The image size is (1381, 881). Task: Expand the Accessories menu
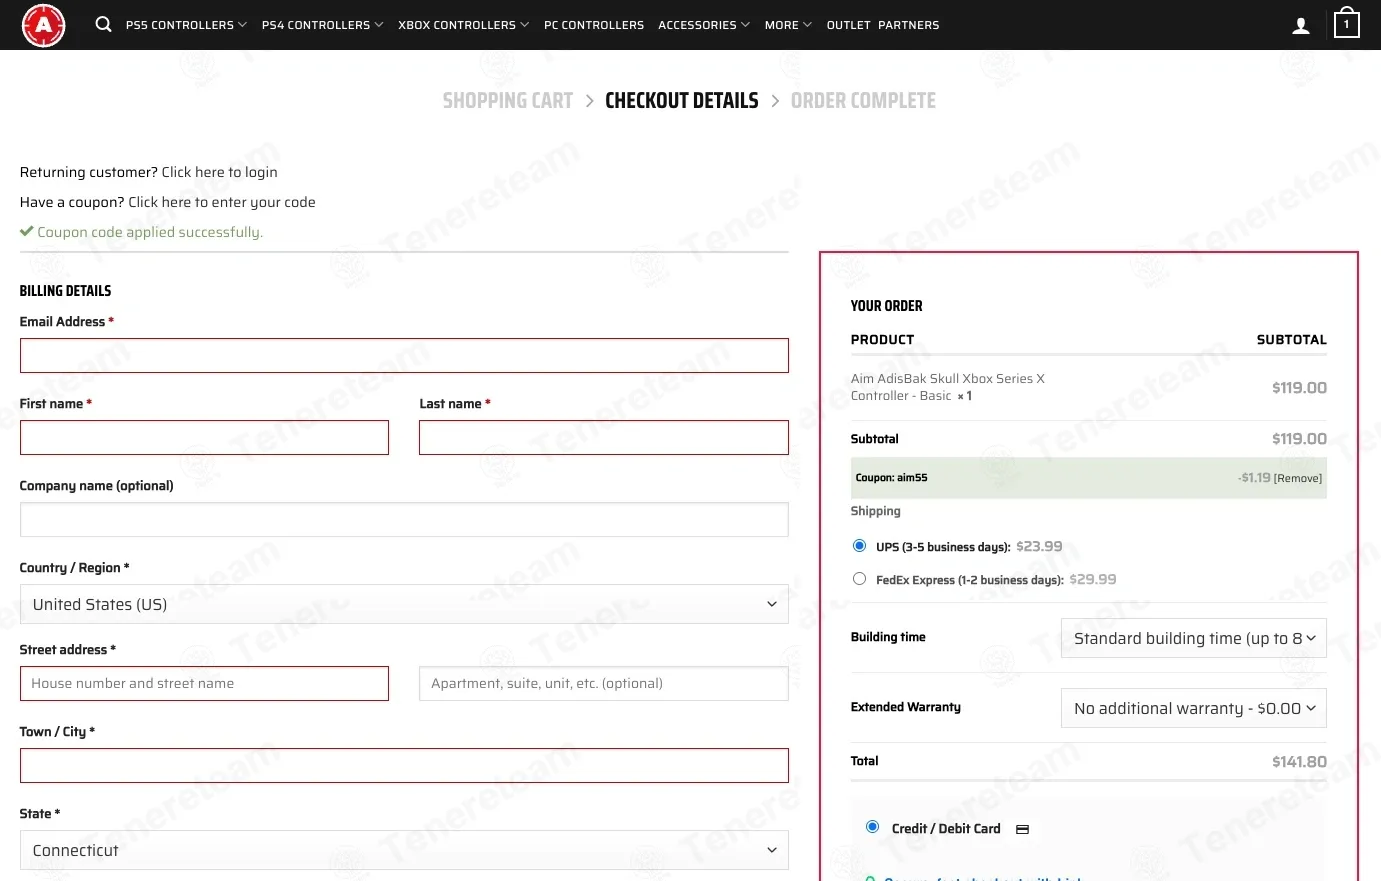[703, 25]
